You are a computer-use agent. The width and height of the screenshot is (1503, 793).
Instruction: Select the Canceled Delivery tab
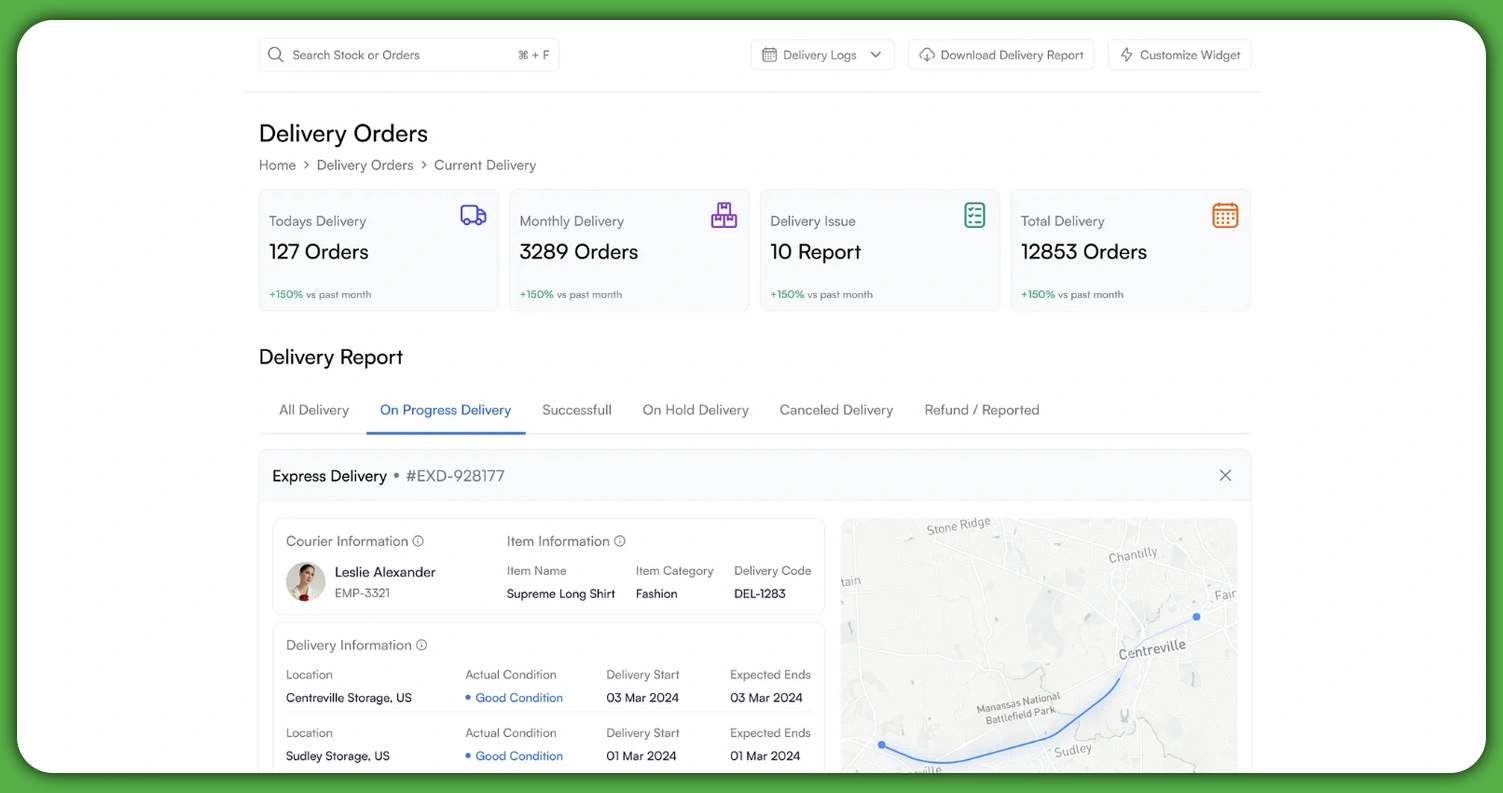click(836, 409)
